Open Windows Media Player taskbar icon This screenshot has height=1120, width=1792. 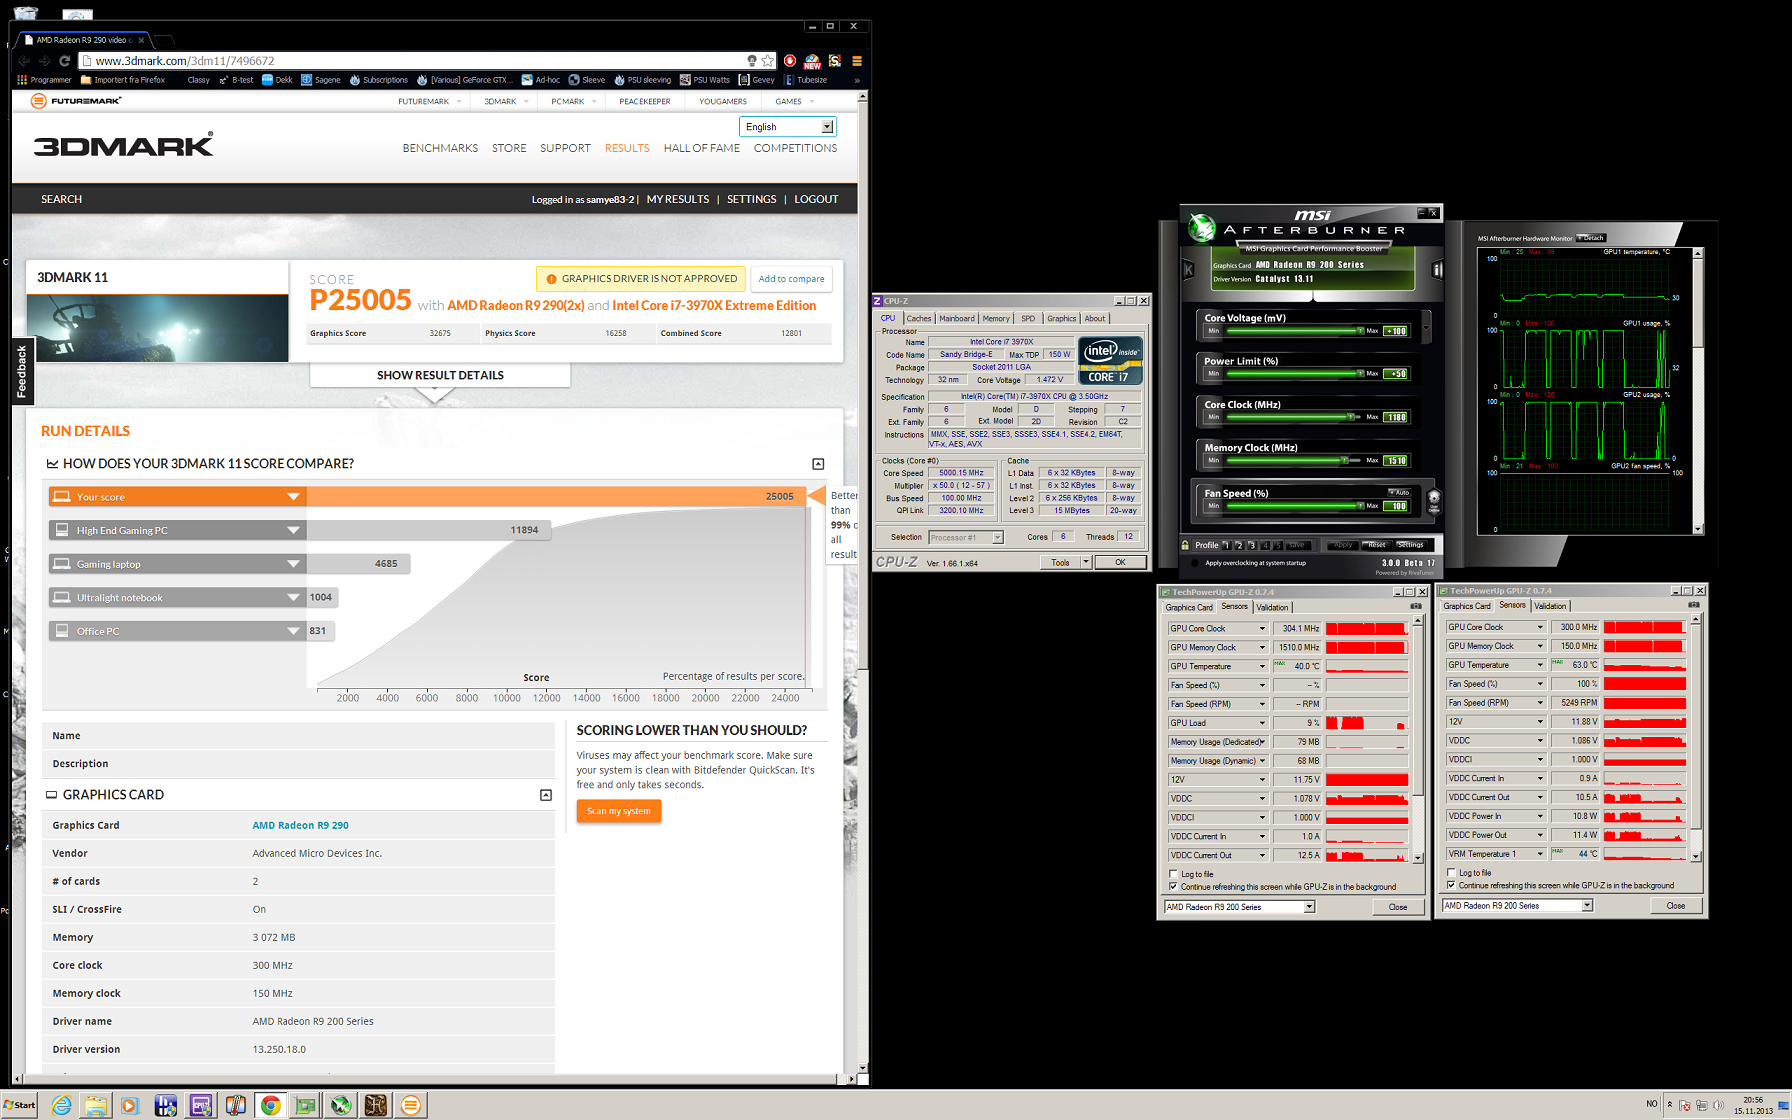pos(130,1105)
